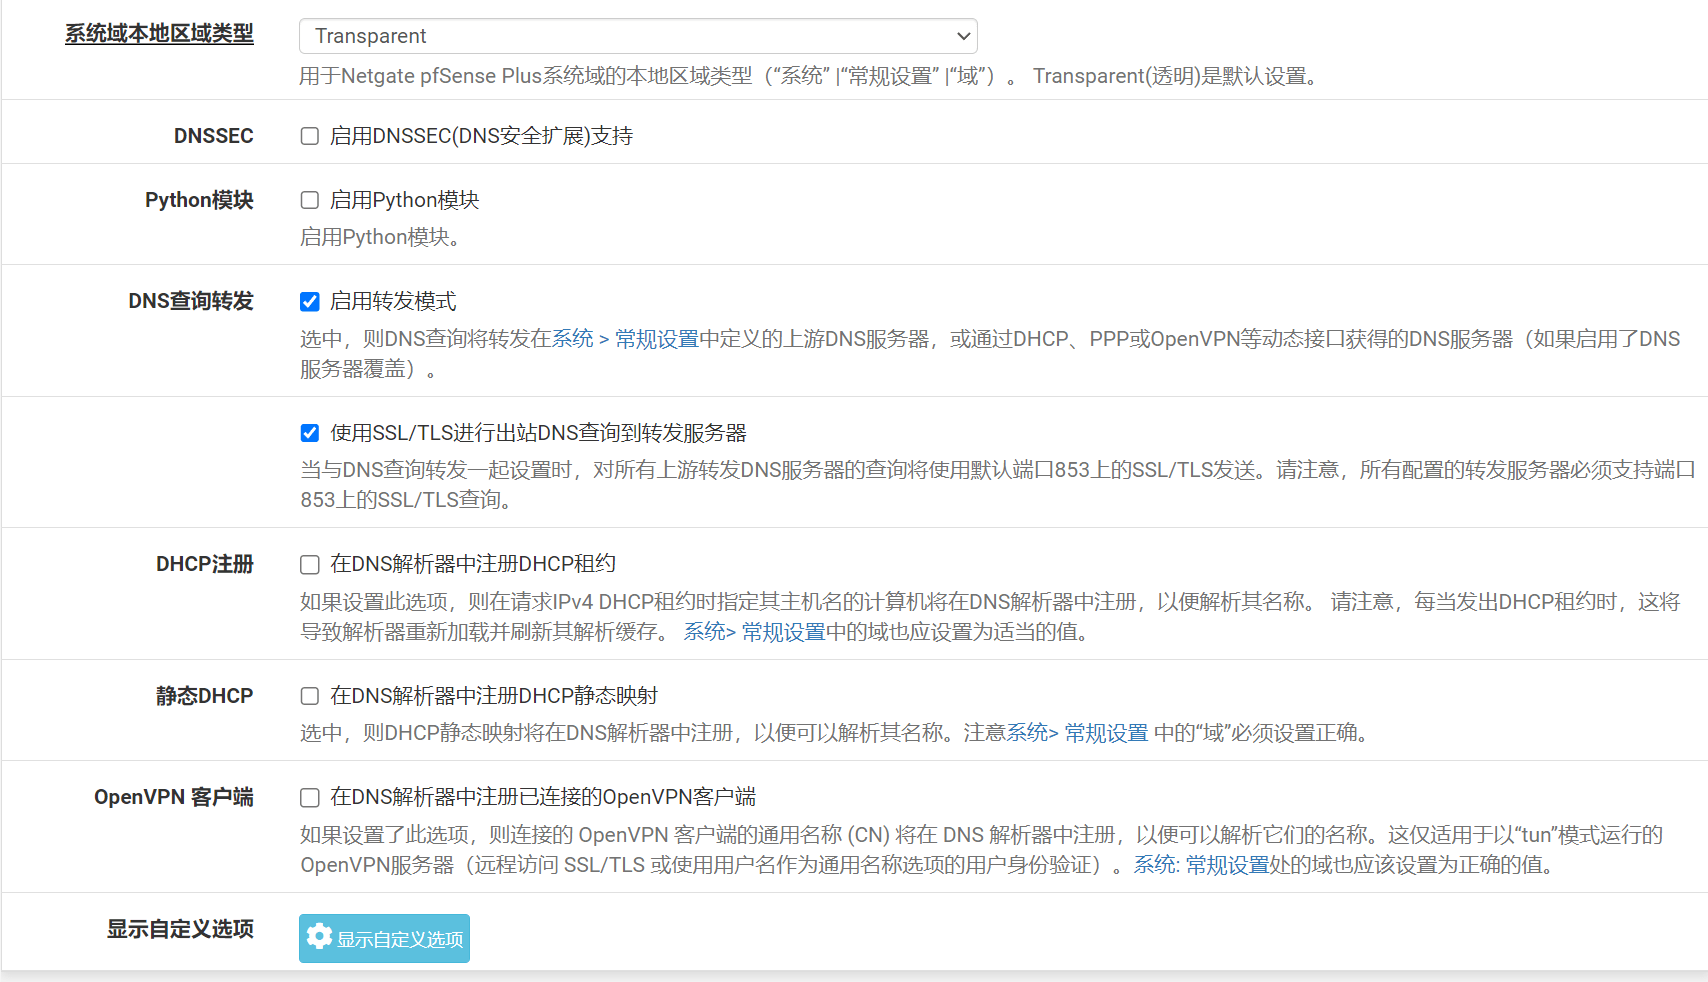The width and height of the screenshot is (1708, 982).
Task: Check 在DNS解析器中注册DHCP租约 checkbox
Action: pos(310,565)
